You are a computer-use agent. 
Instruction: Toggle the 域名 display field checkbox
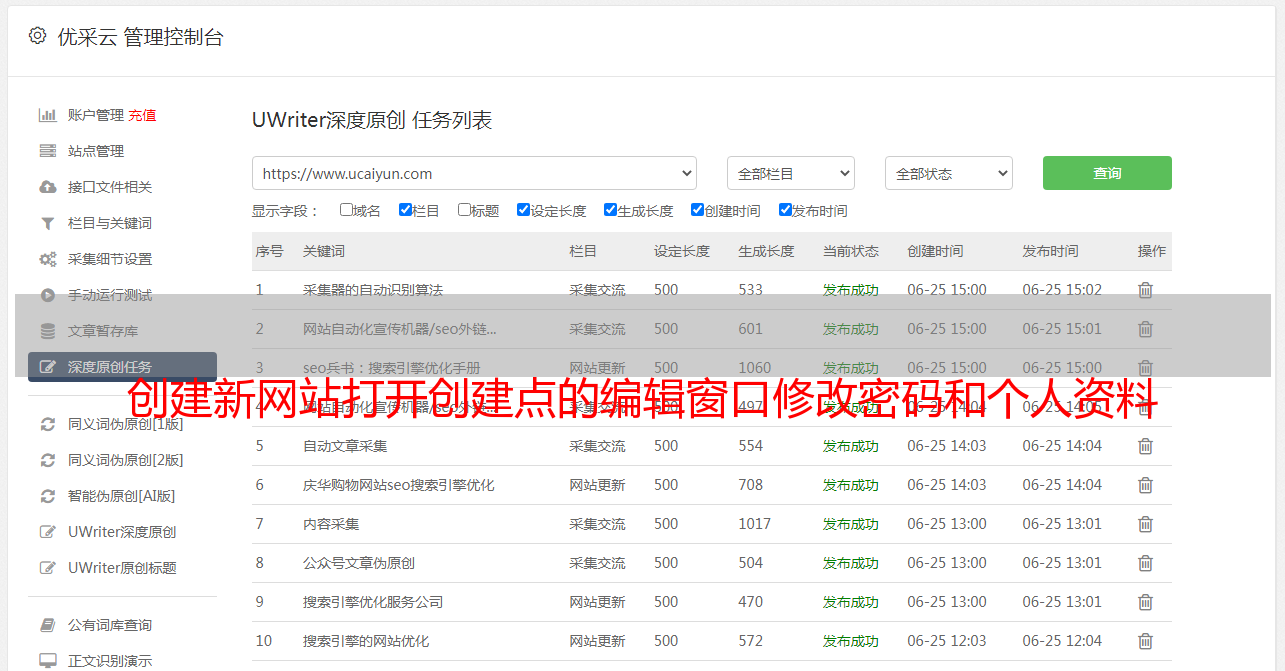pyautogui.click(x=346, y=210)
